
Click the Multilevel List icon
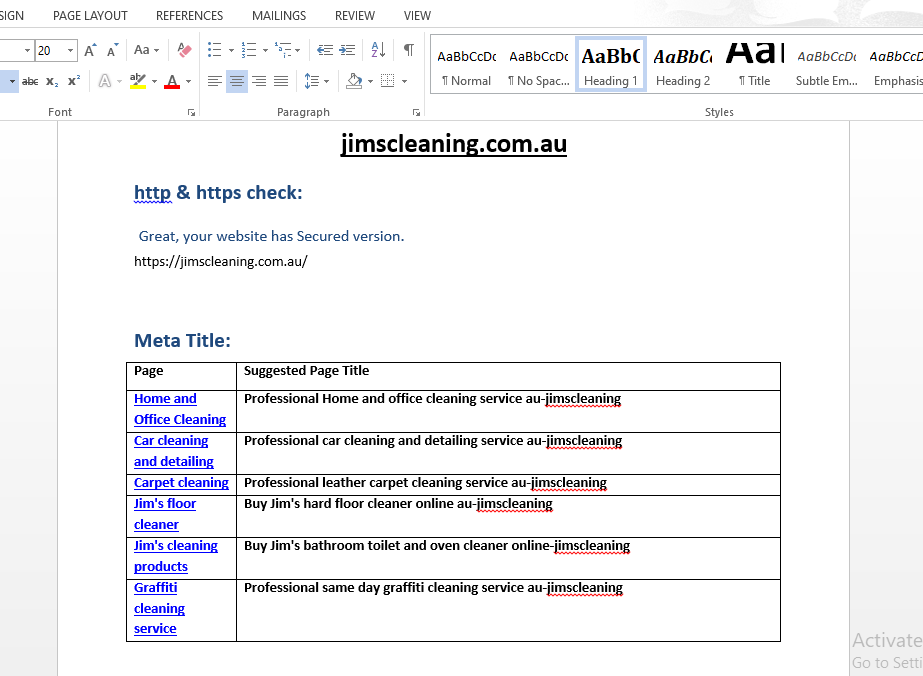283,50
